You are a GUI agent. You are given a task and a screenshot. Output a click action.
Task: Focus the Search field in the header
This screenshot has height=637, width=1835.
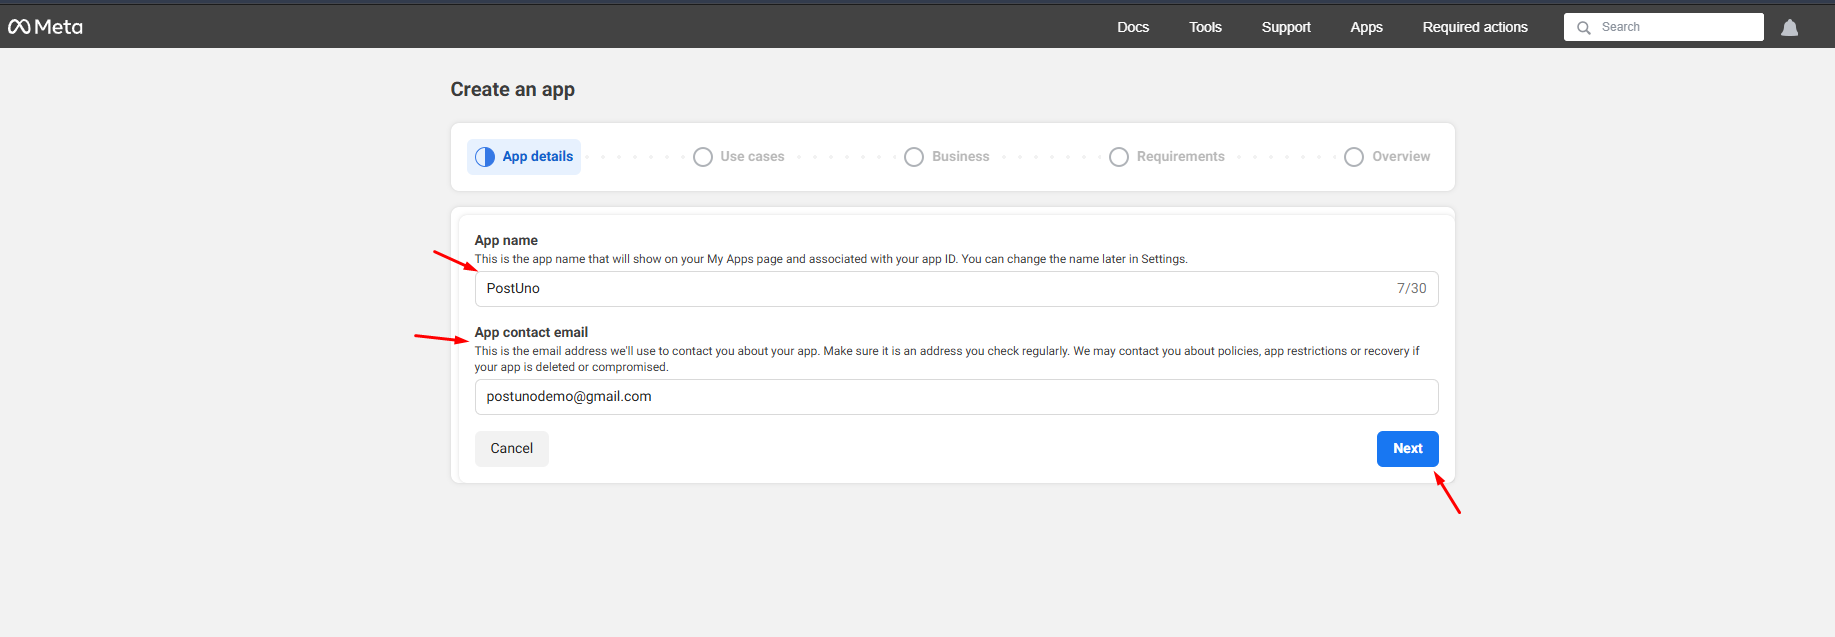1675,27
